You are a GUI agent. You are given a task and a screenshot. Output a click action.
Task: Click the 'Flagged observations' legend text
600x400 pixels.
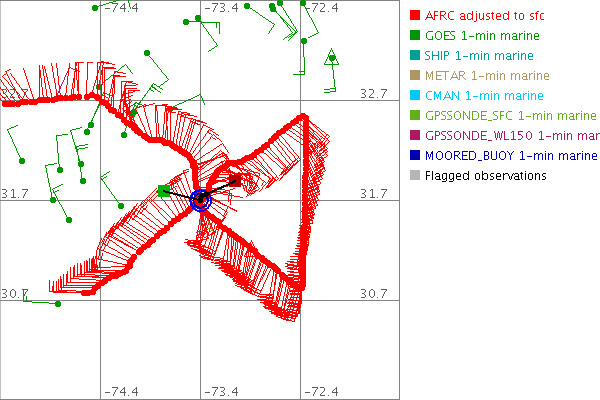click(x=485, y=176)
